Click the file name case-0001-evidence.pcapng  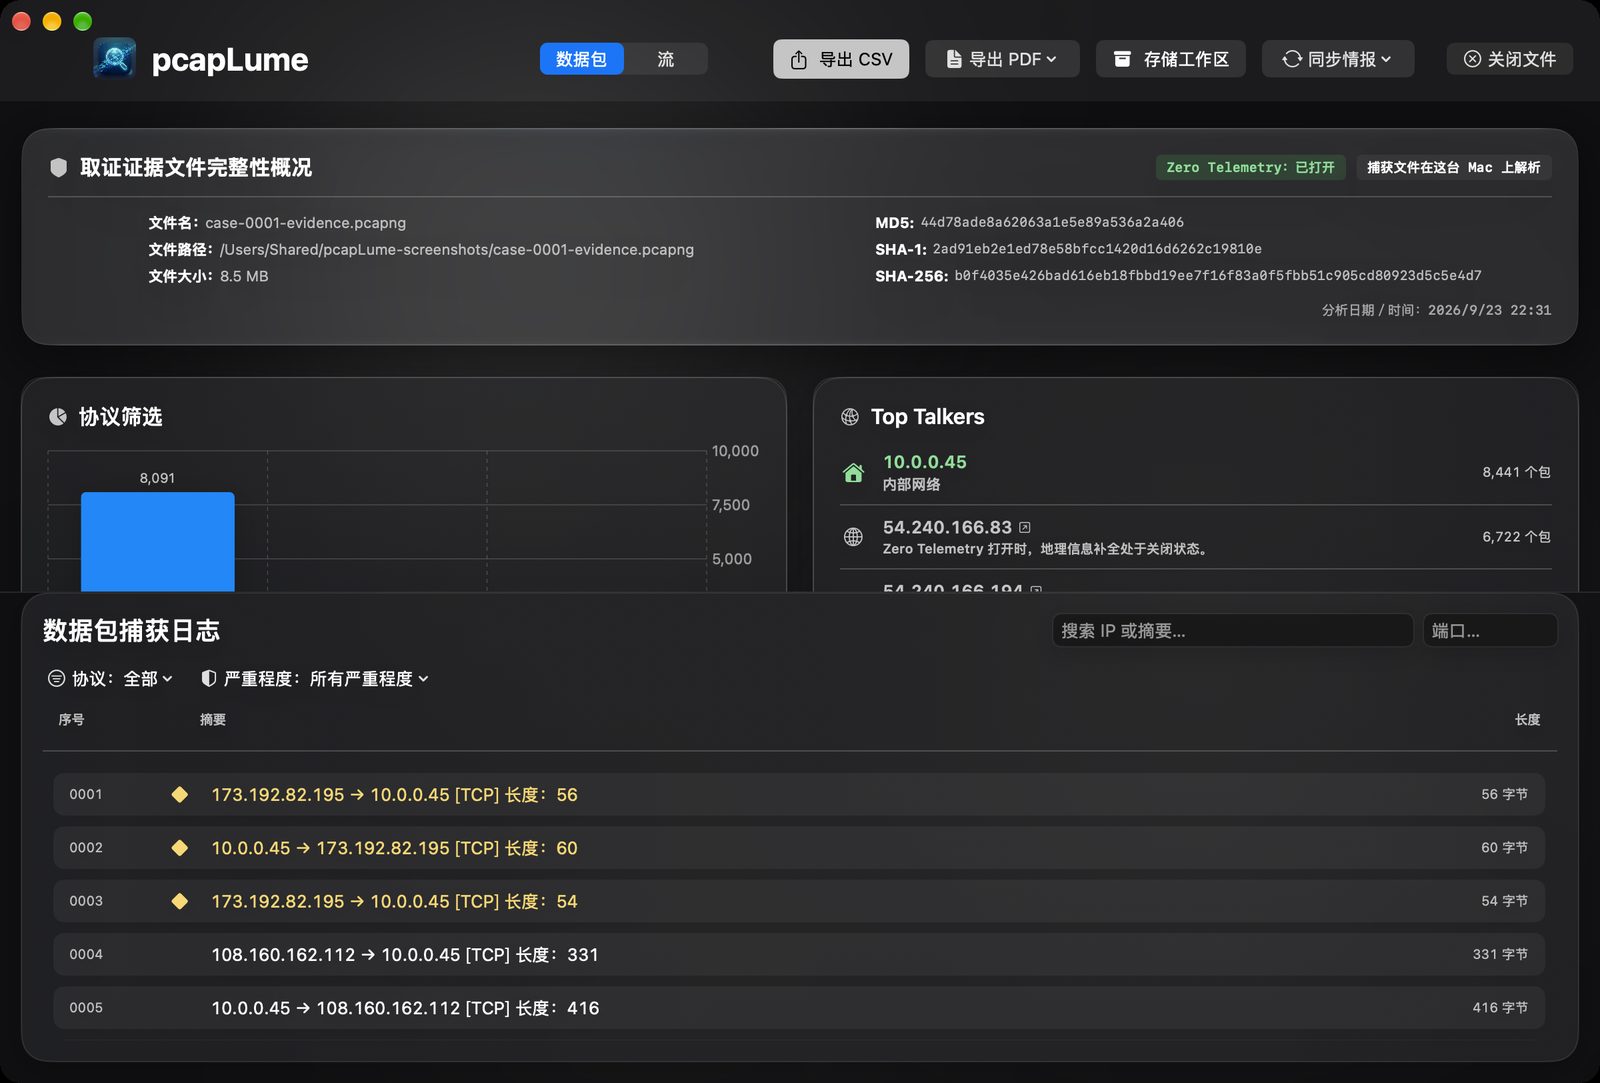click(x=306, y=223)
